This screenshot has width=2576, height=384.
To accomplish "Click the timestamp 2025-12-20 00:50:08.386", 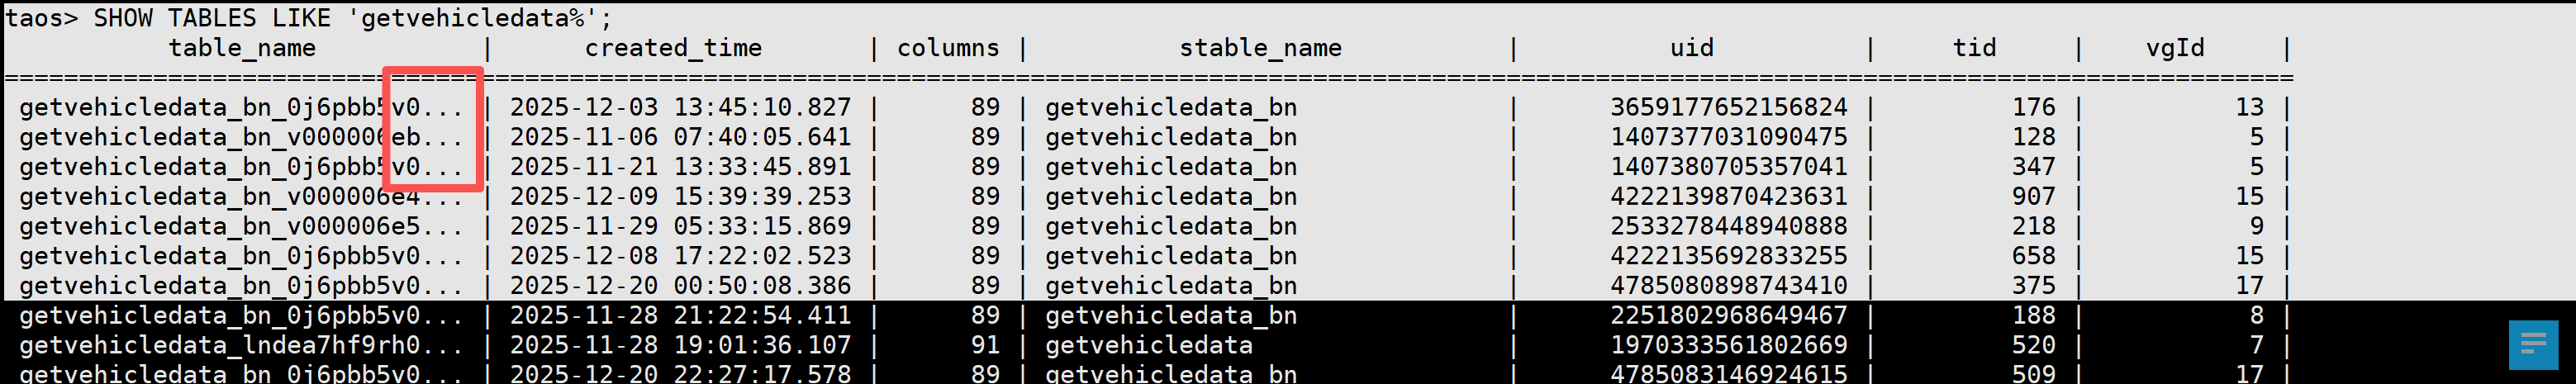I will coord(680,286).
